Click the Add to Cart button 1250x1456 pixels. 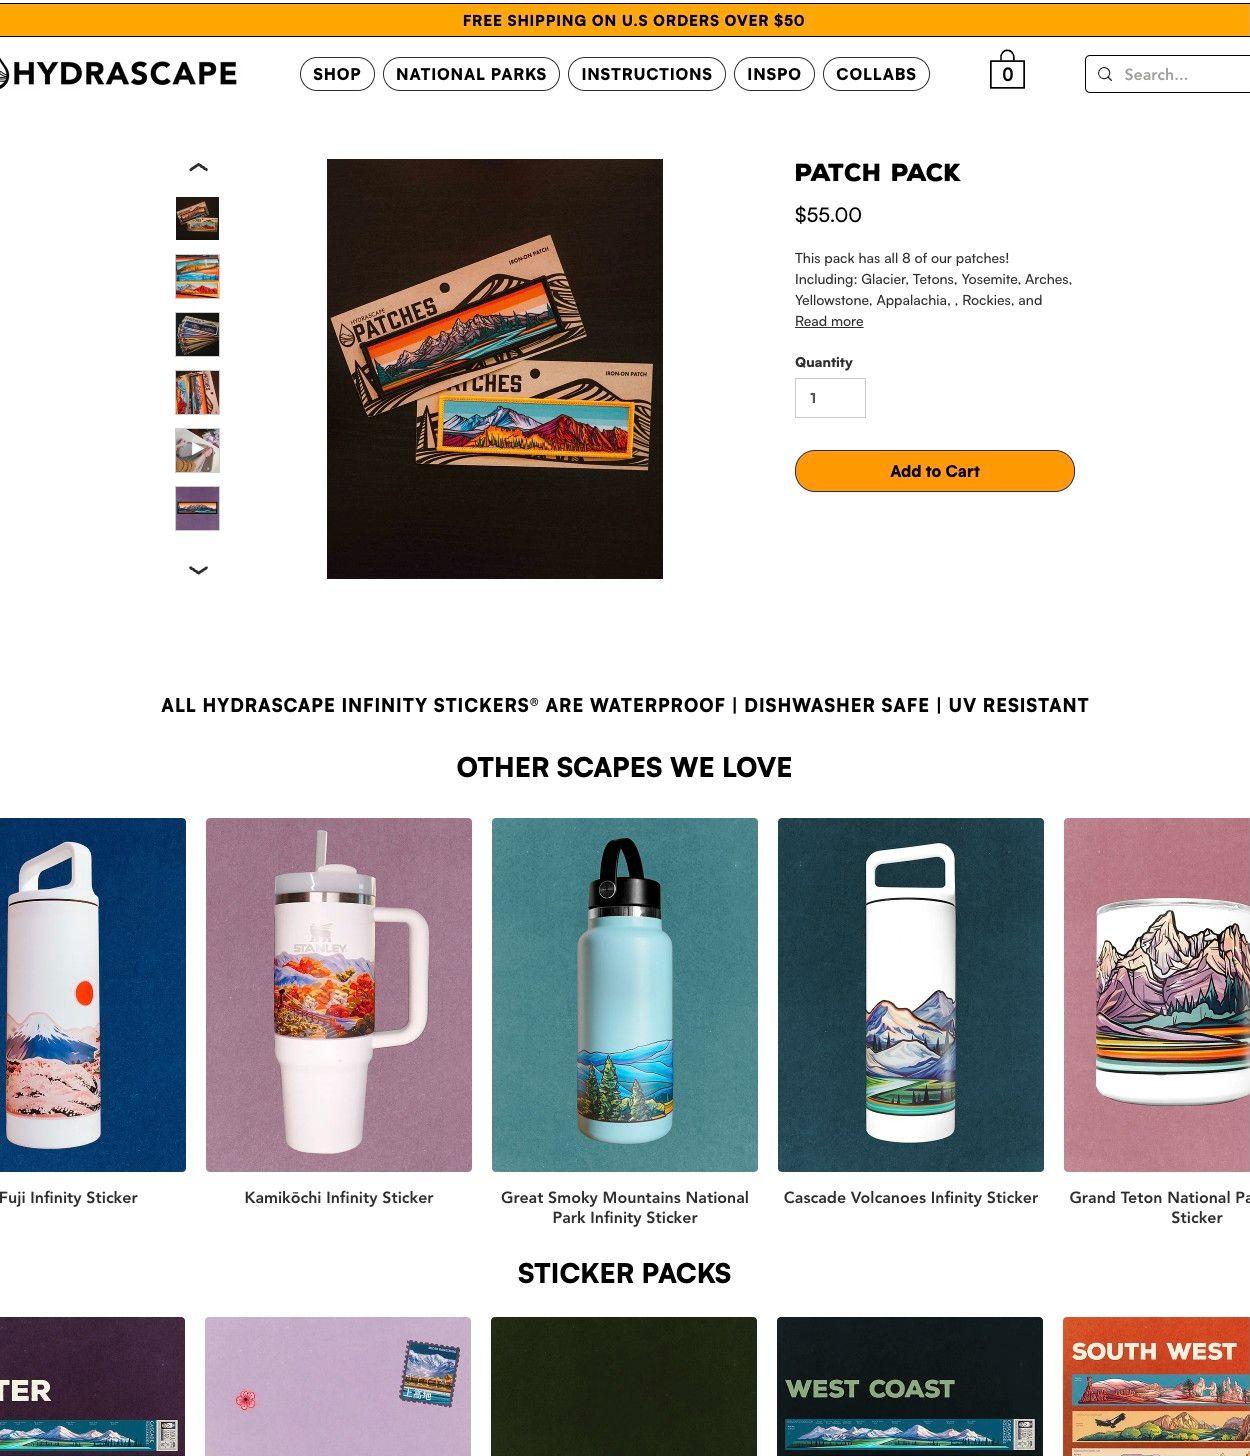pyautogui.click(x=935, y=471)
